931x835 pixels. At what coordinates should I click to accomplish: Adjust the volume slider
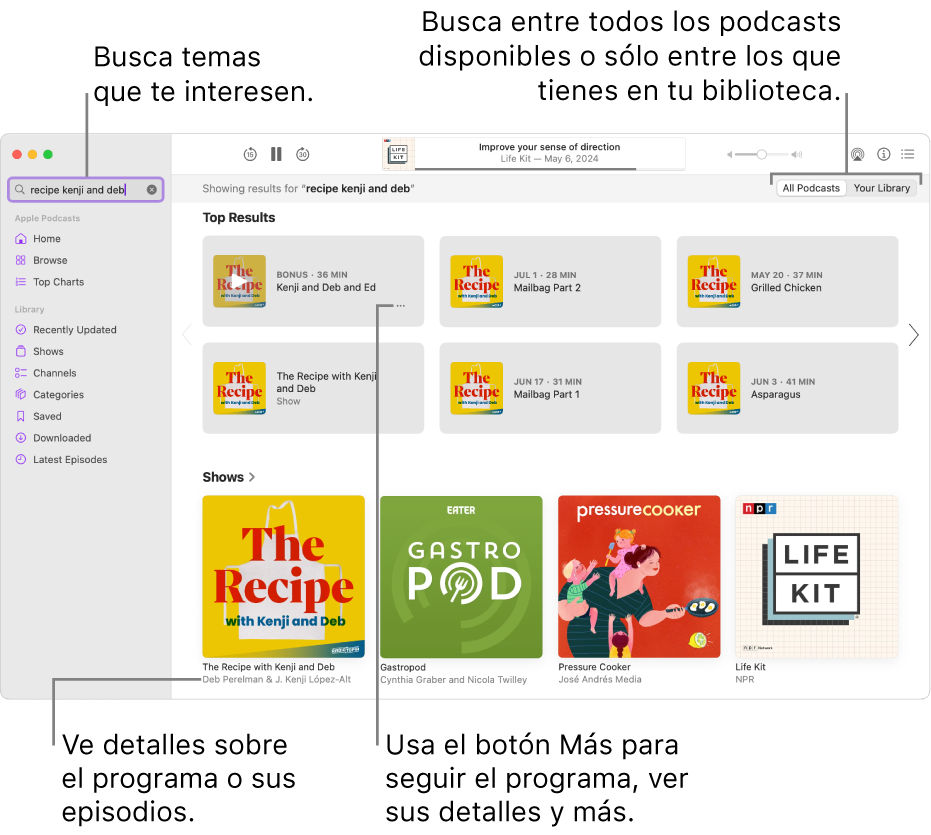click(763, 154)
